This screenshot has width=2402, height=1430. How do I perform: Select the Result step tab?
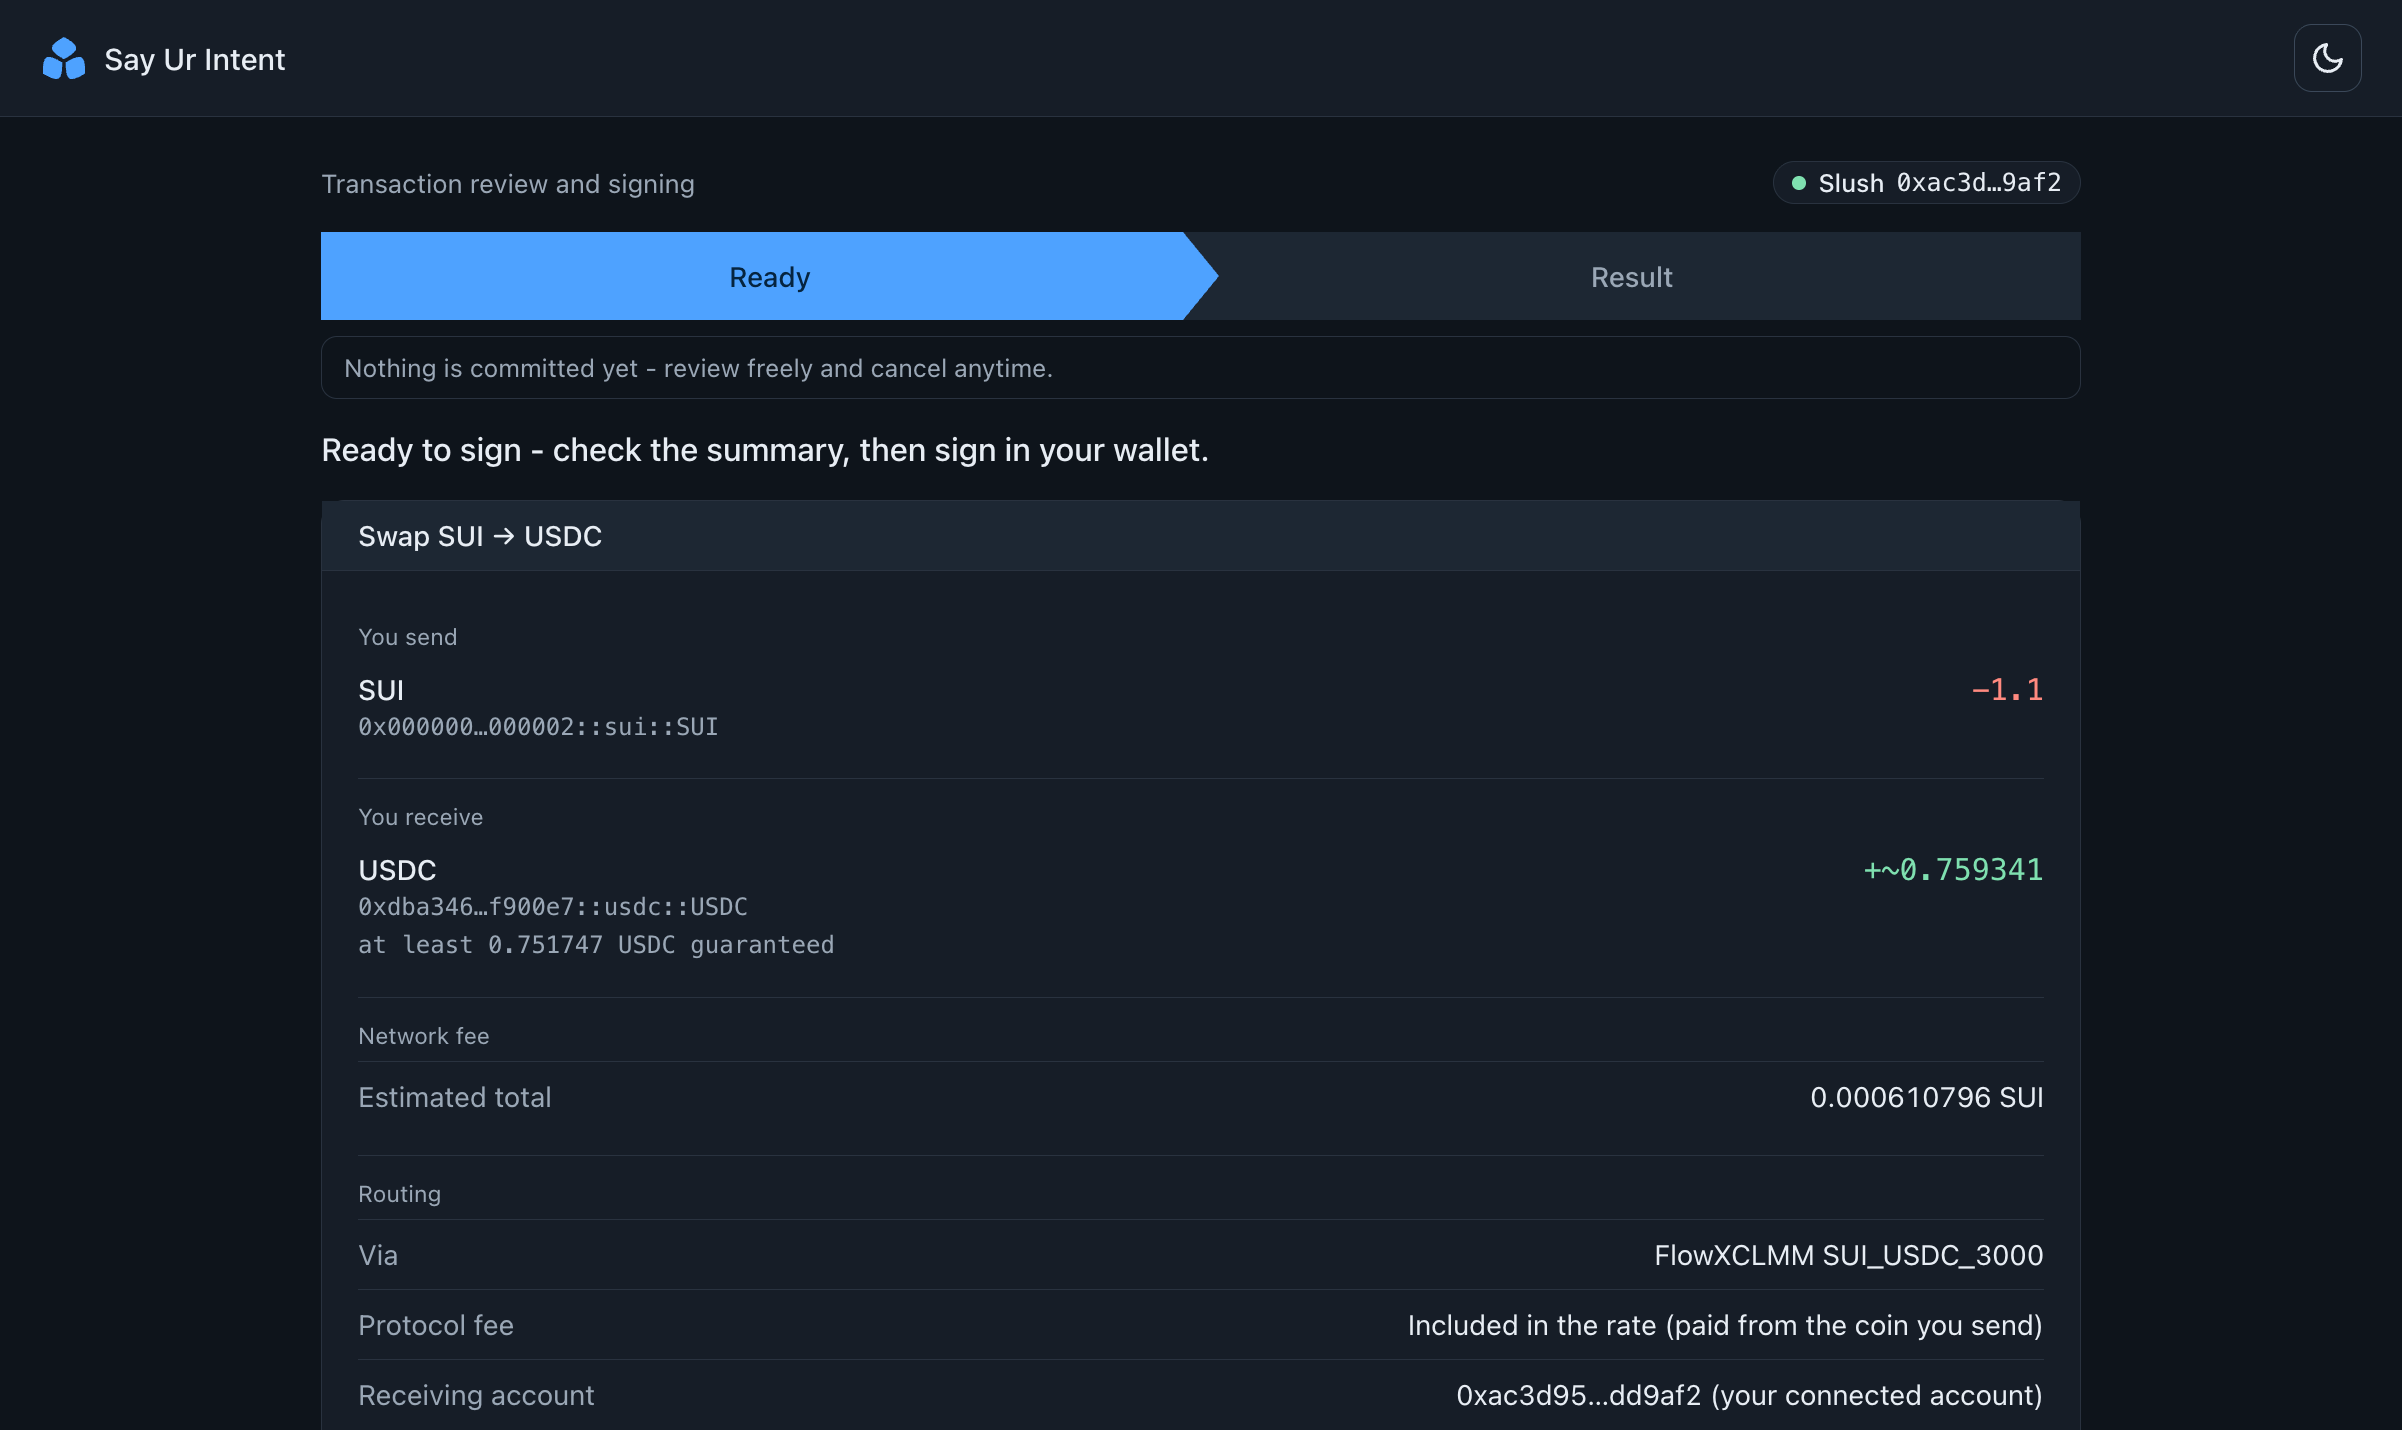1632,276
